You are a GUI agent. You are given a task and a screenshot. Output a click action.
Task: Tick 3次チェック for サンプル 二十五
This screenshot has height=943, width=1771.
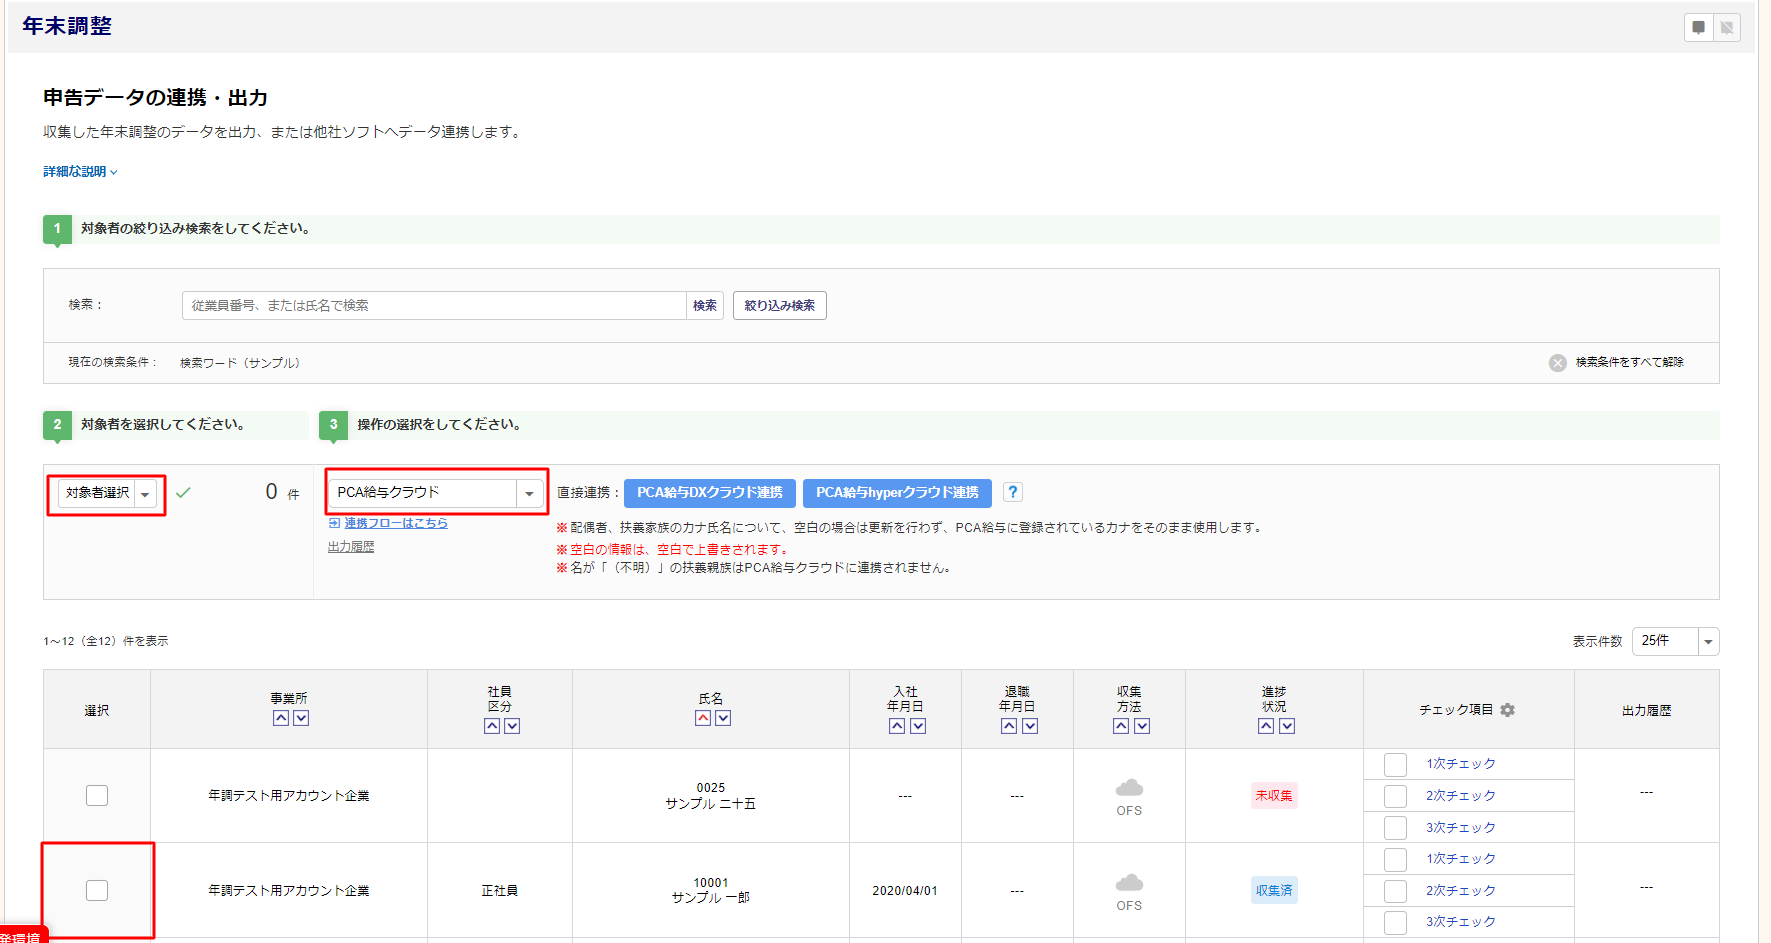pos(1395,828)
